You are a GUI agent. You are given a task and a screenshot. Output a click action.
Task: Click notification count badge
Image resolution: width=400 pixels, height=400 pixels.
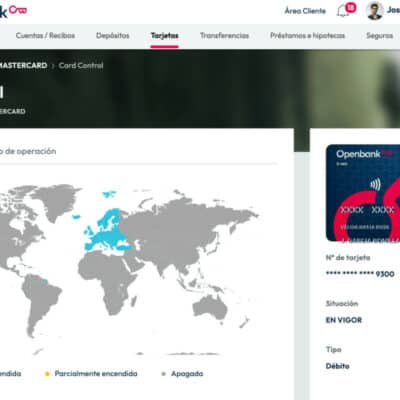(350, 7)
